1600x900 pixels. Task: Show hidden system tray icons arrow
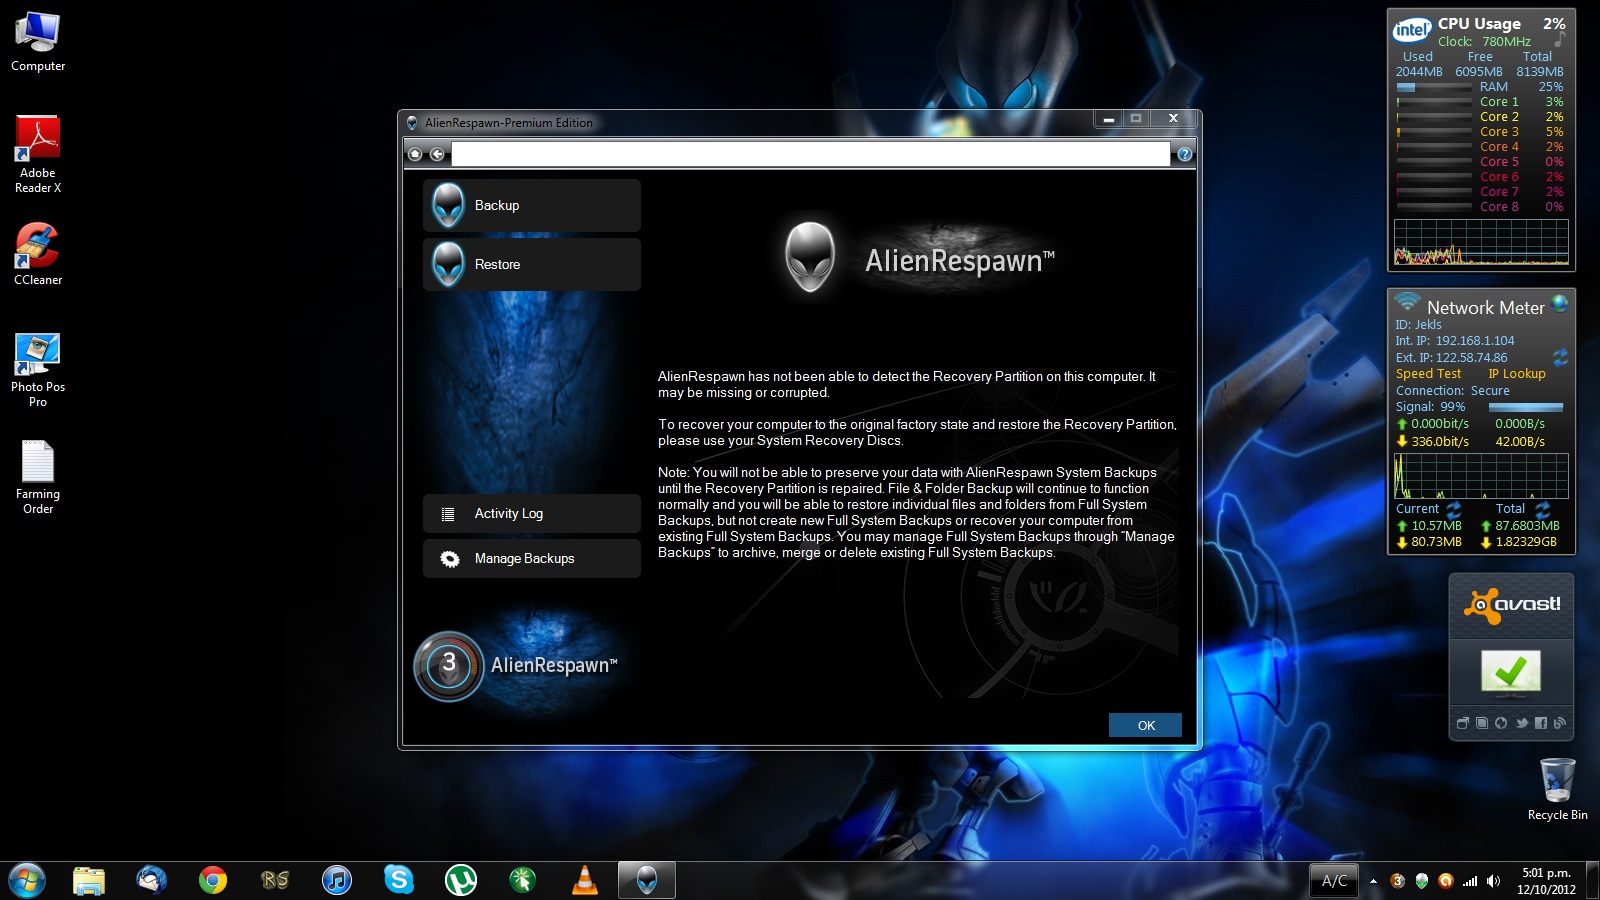(1373, 881)
